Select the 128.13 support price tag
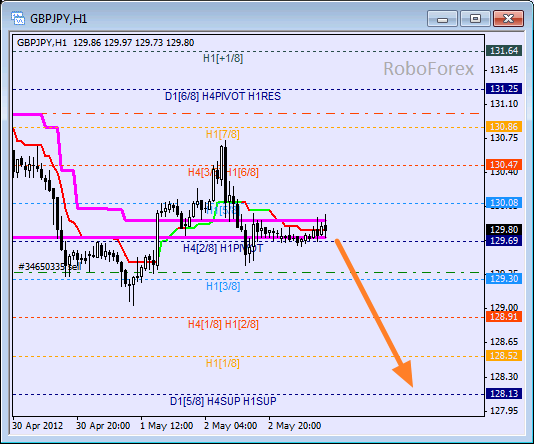534x444 pixels. click(x=504, y=394)
